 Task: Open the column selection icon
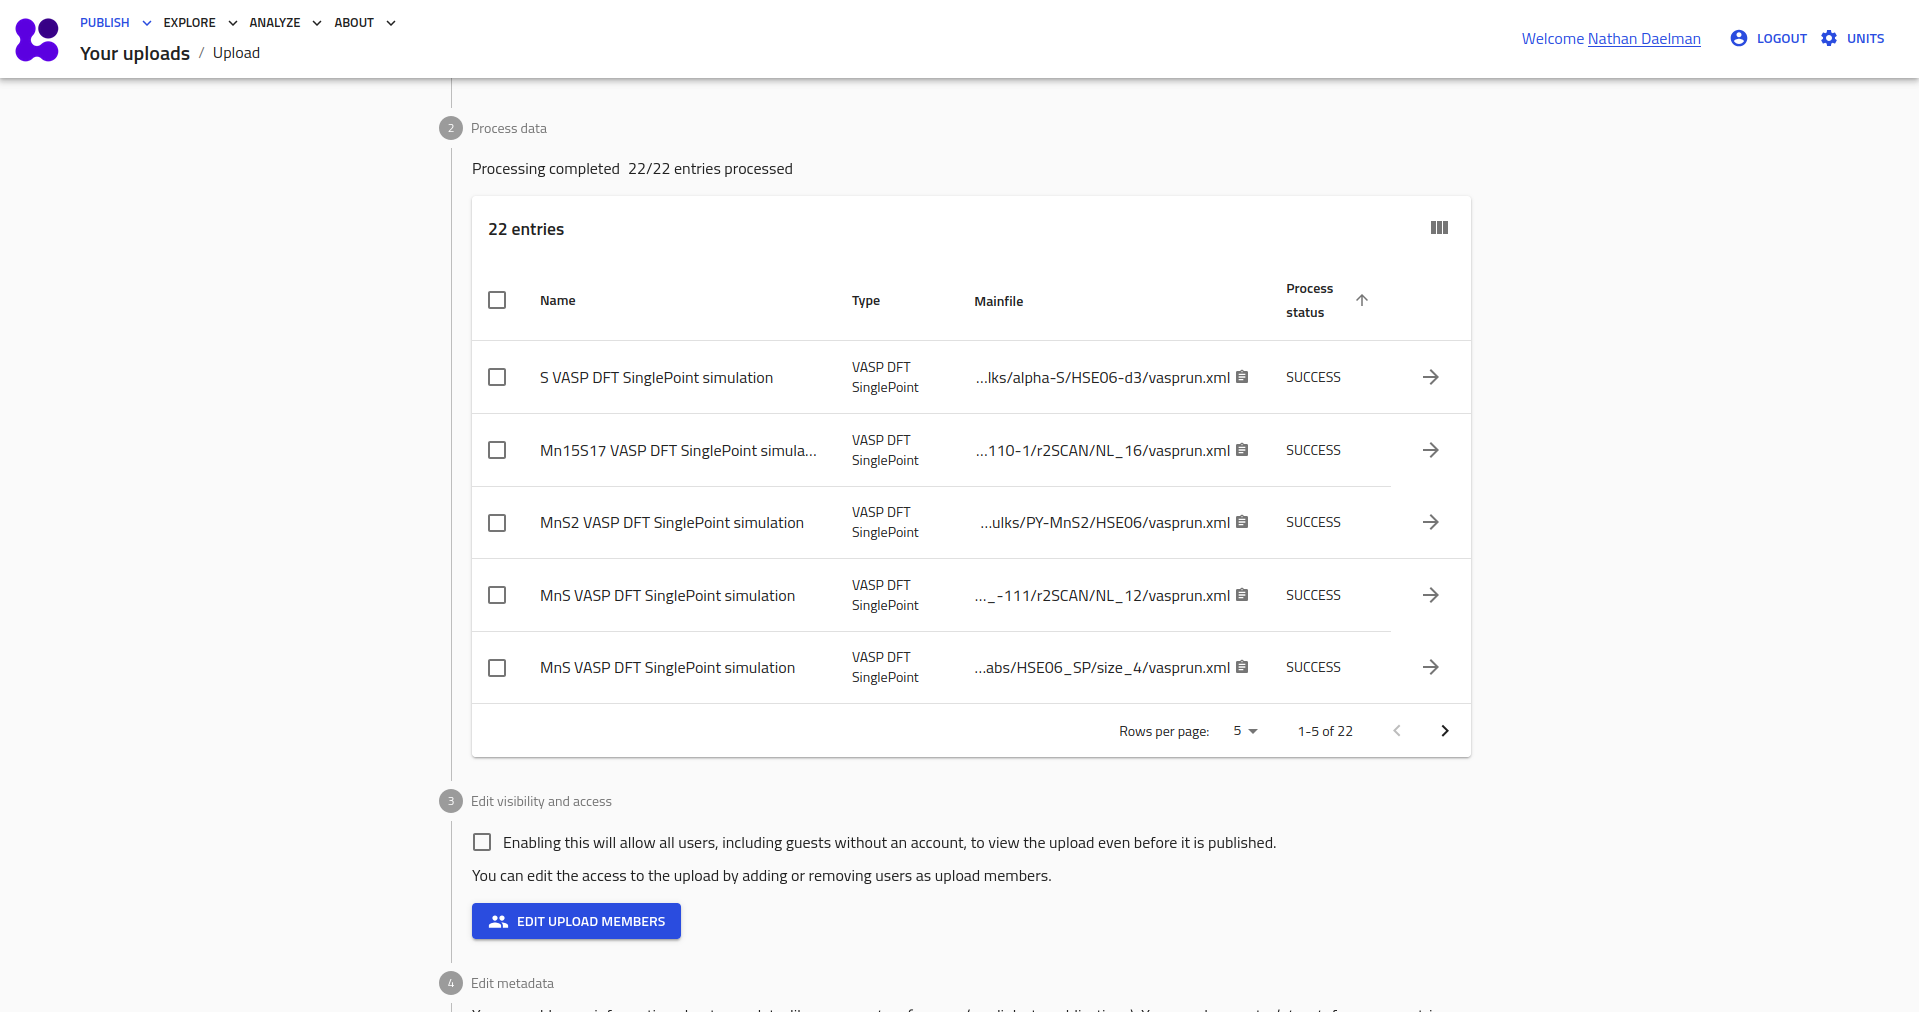coord(1439,228)
